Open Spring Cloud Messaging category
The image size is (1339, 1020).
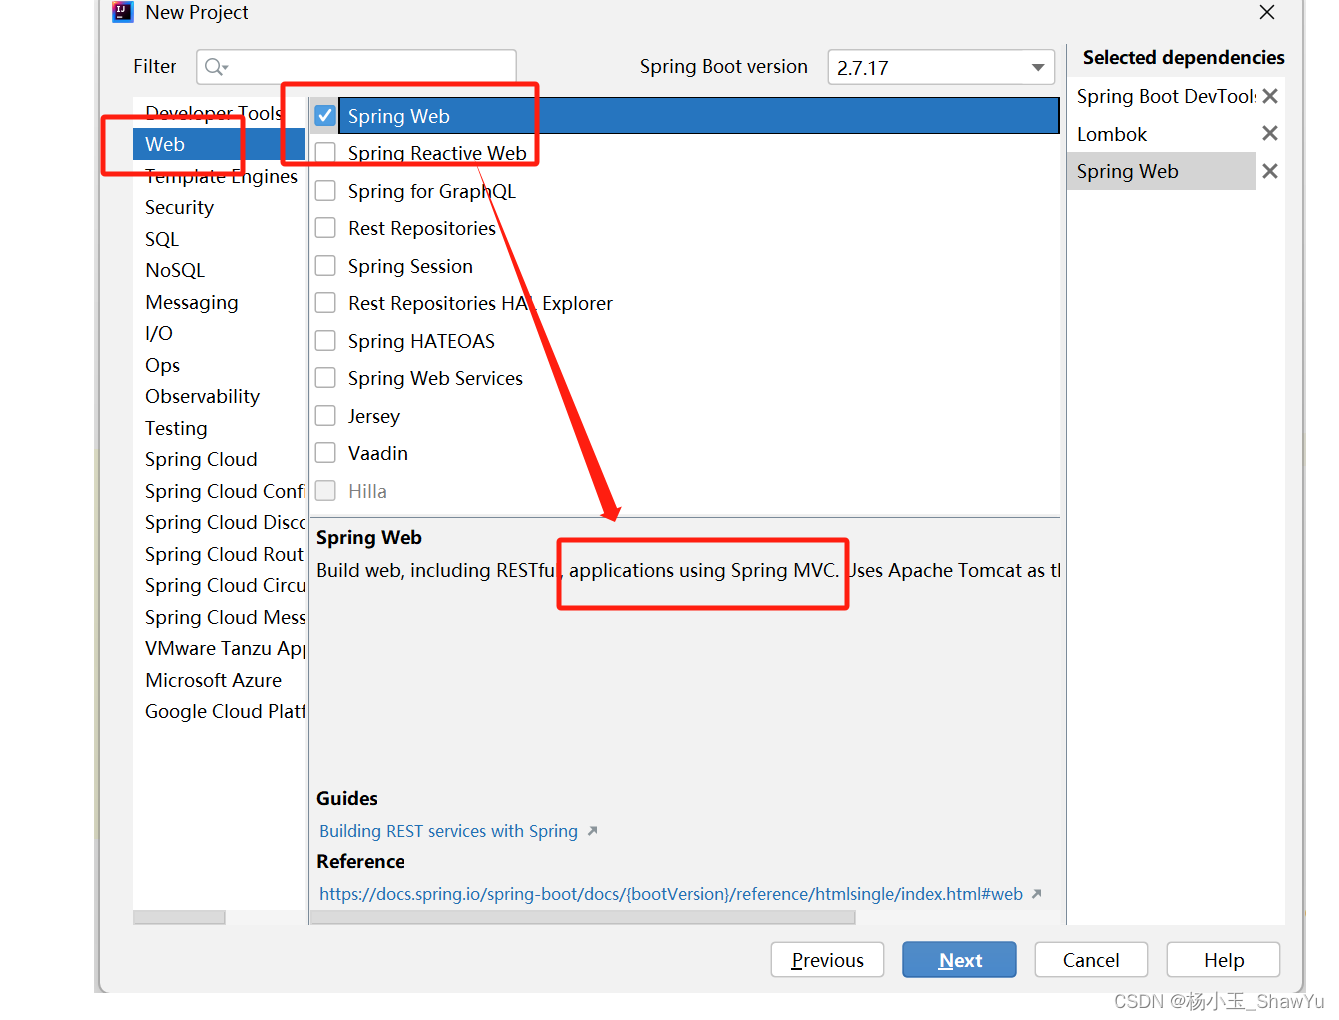coord(224,617)
